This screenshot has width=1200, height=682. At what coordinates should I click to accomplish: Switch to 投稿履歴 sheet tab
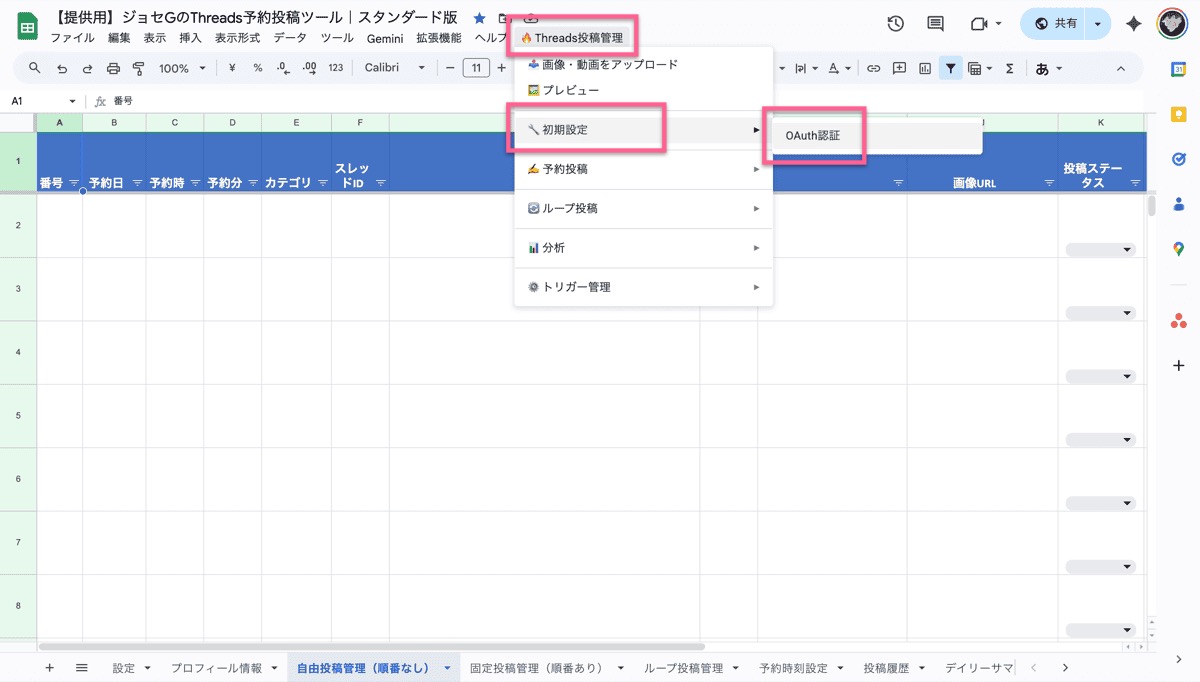[x=888, y=667]
